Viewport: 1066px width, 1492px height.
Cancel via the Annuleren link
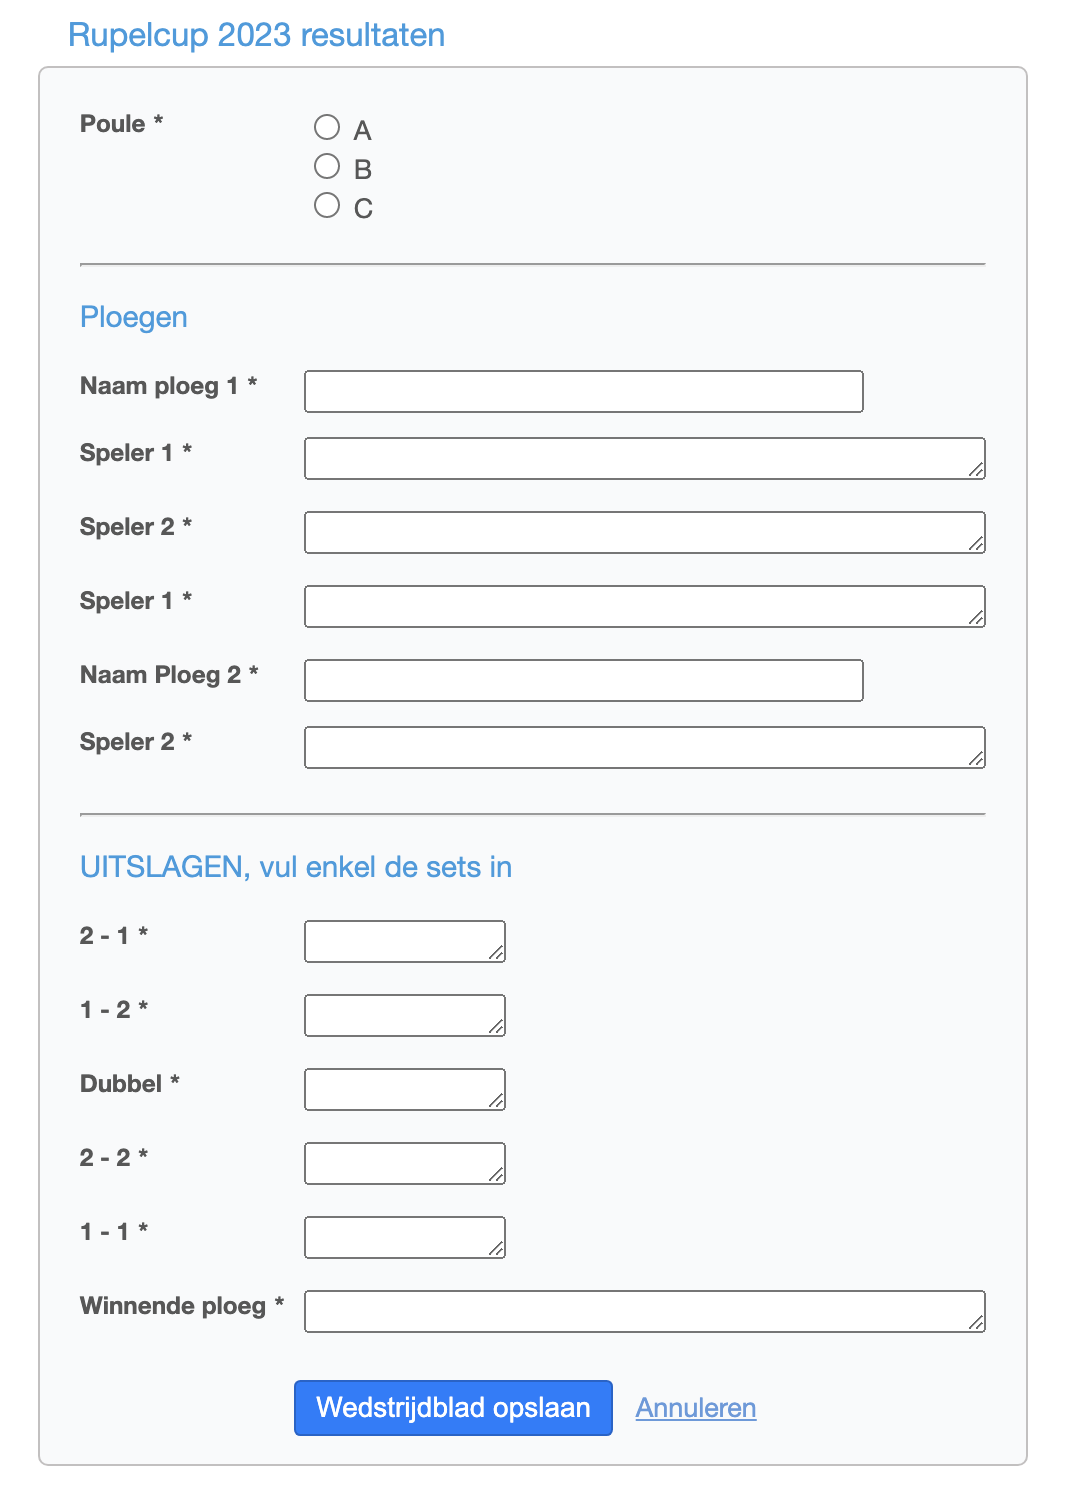(x=696, y=1408)
